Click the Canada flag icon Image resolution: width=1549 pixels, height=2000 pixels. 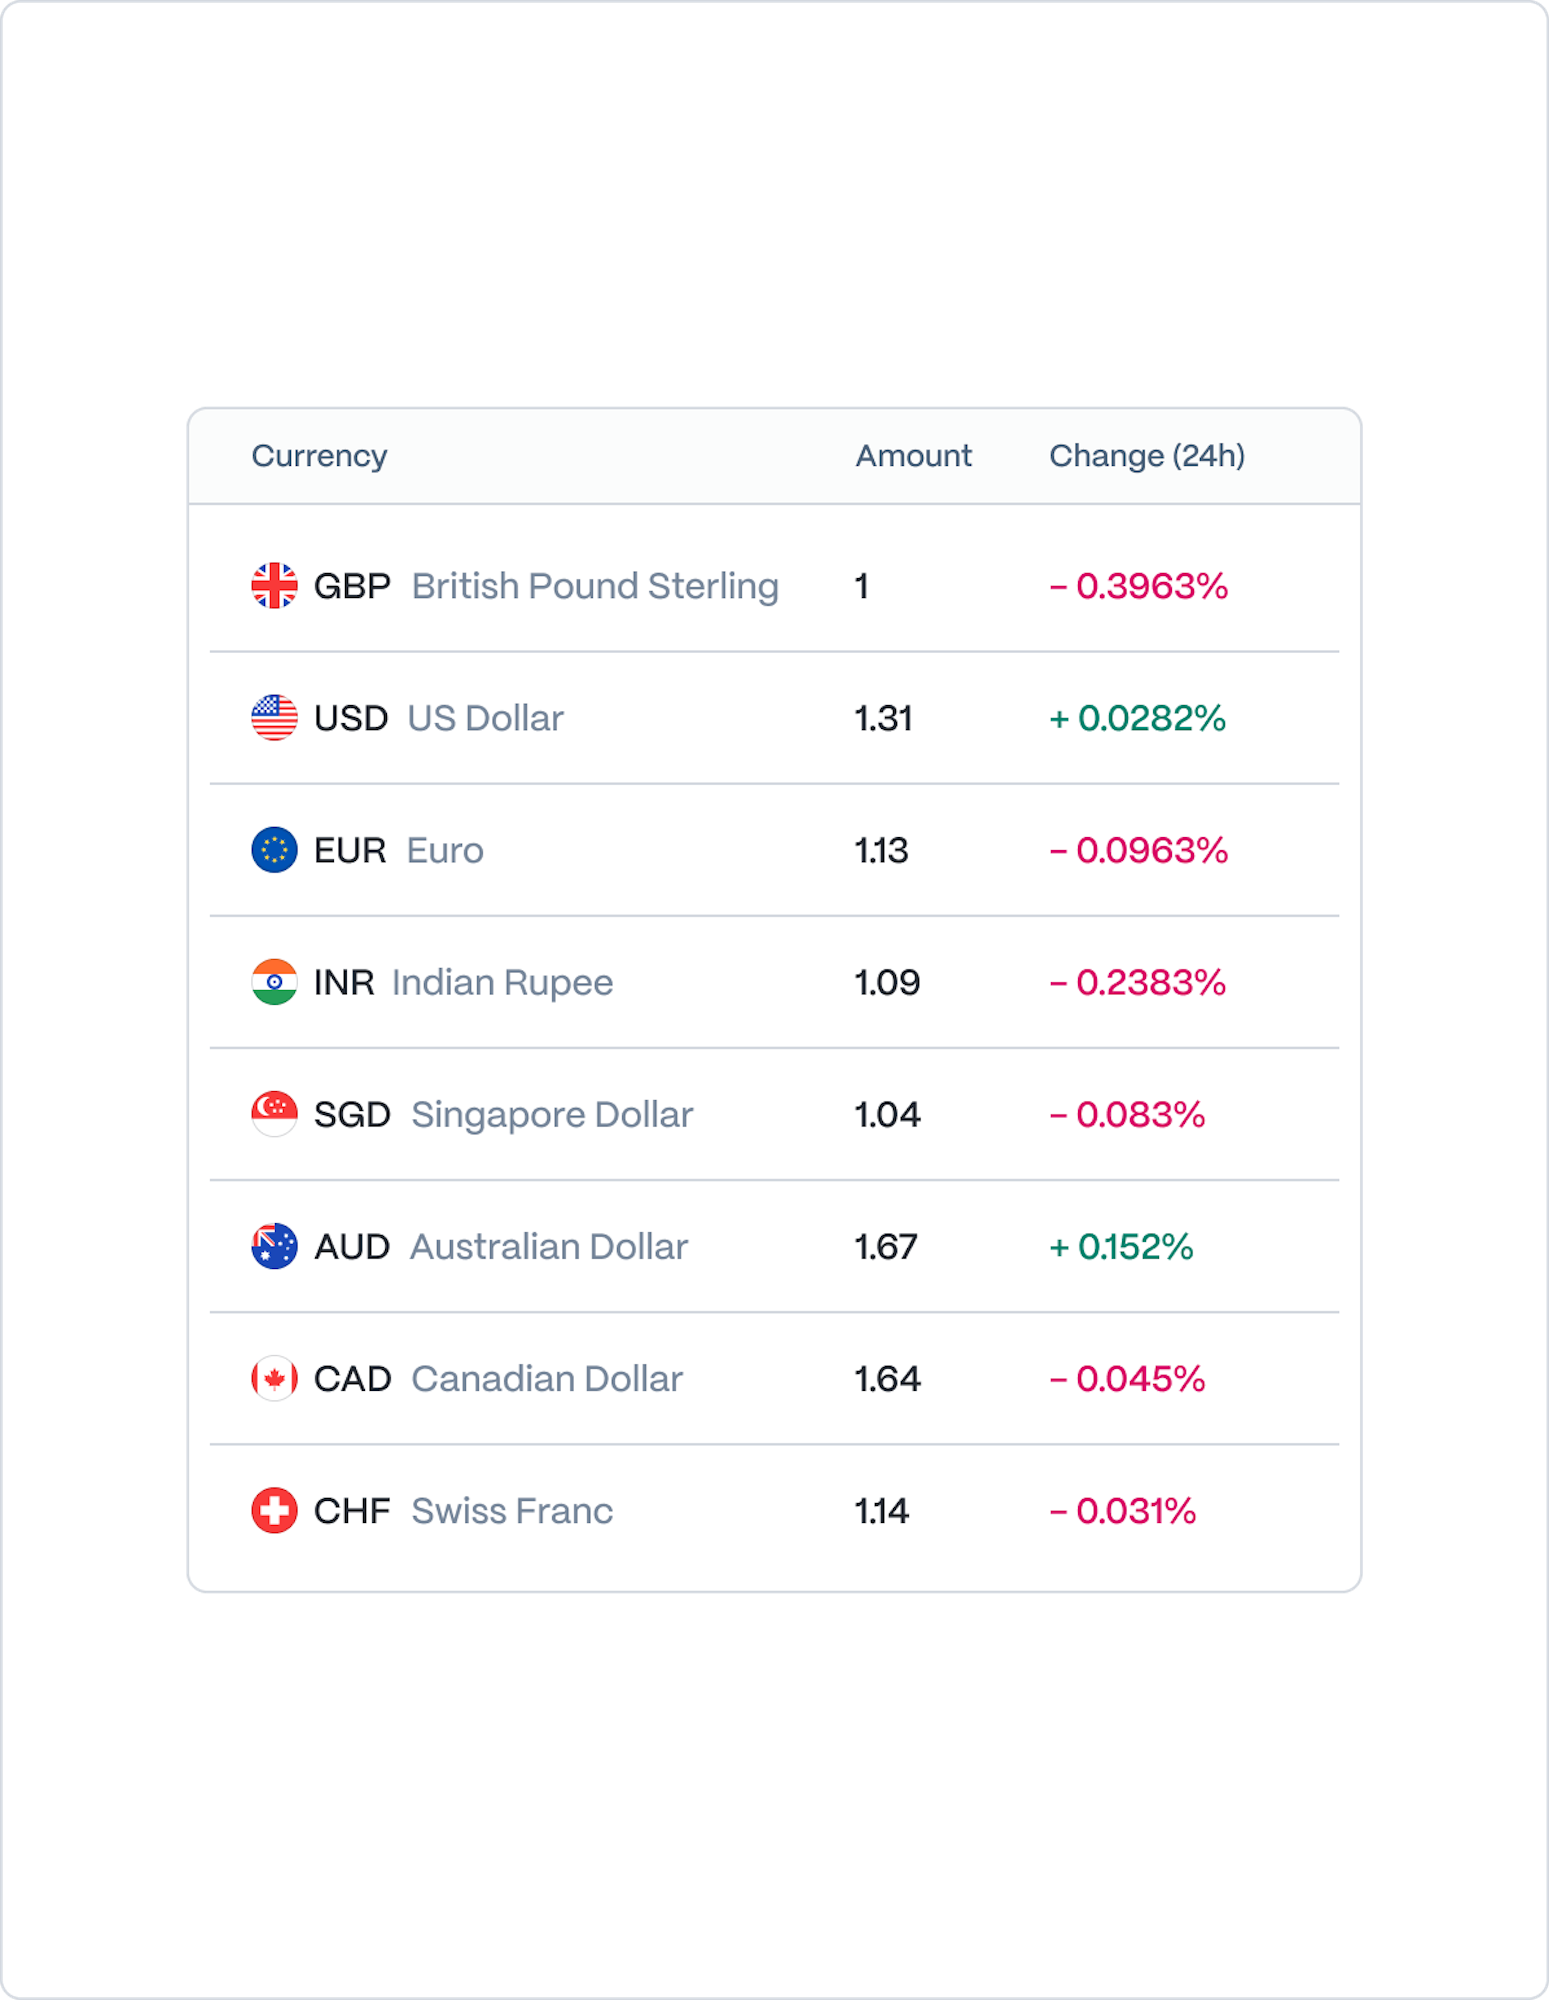274,1378
